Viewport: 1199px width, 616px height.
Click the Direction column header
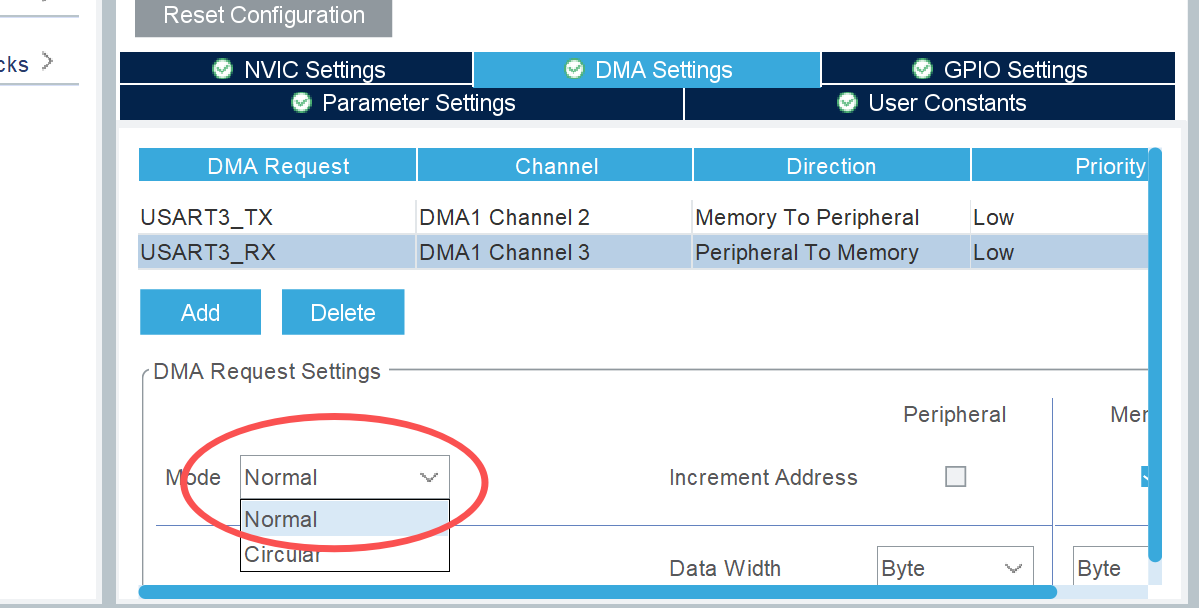831,165
